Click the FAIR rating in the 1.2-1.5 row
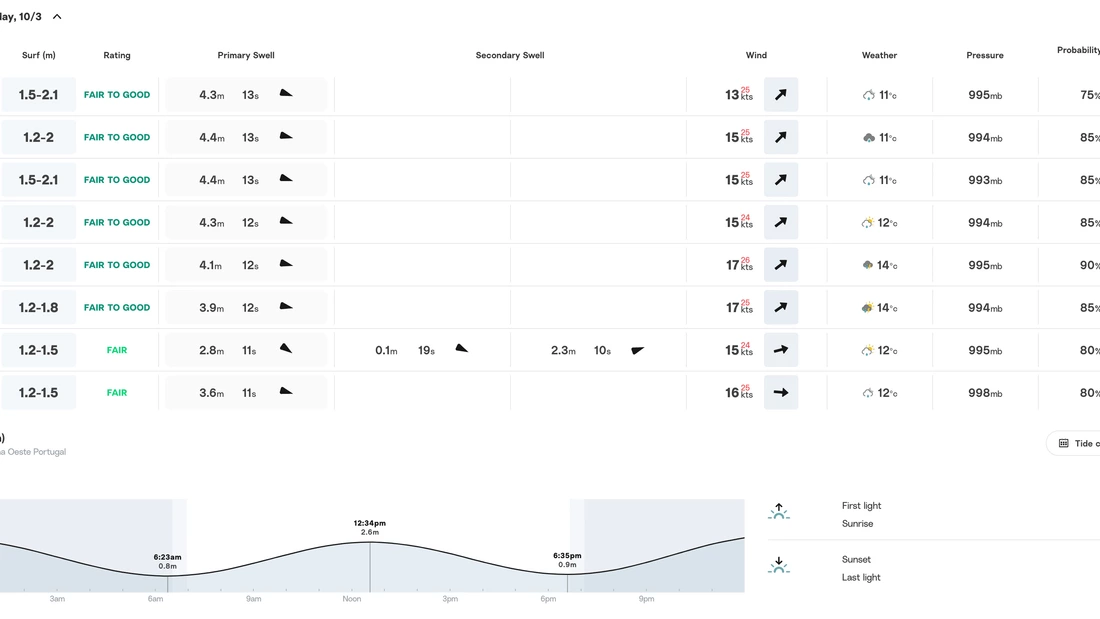Viewport: 1100px width, 619px height. [117, 350]
